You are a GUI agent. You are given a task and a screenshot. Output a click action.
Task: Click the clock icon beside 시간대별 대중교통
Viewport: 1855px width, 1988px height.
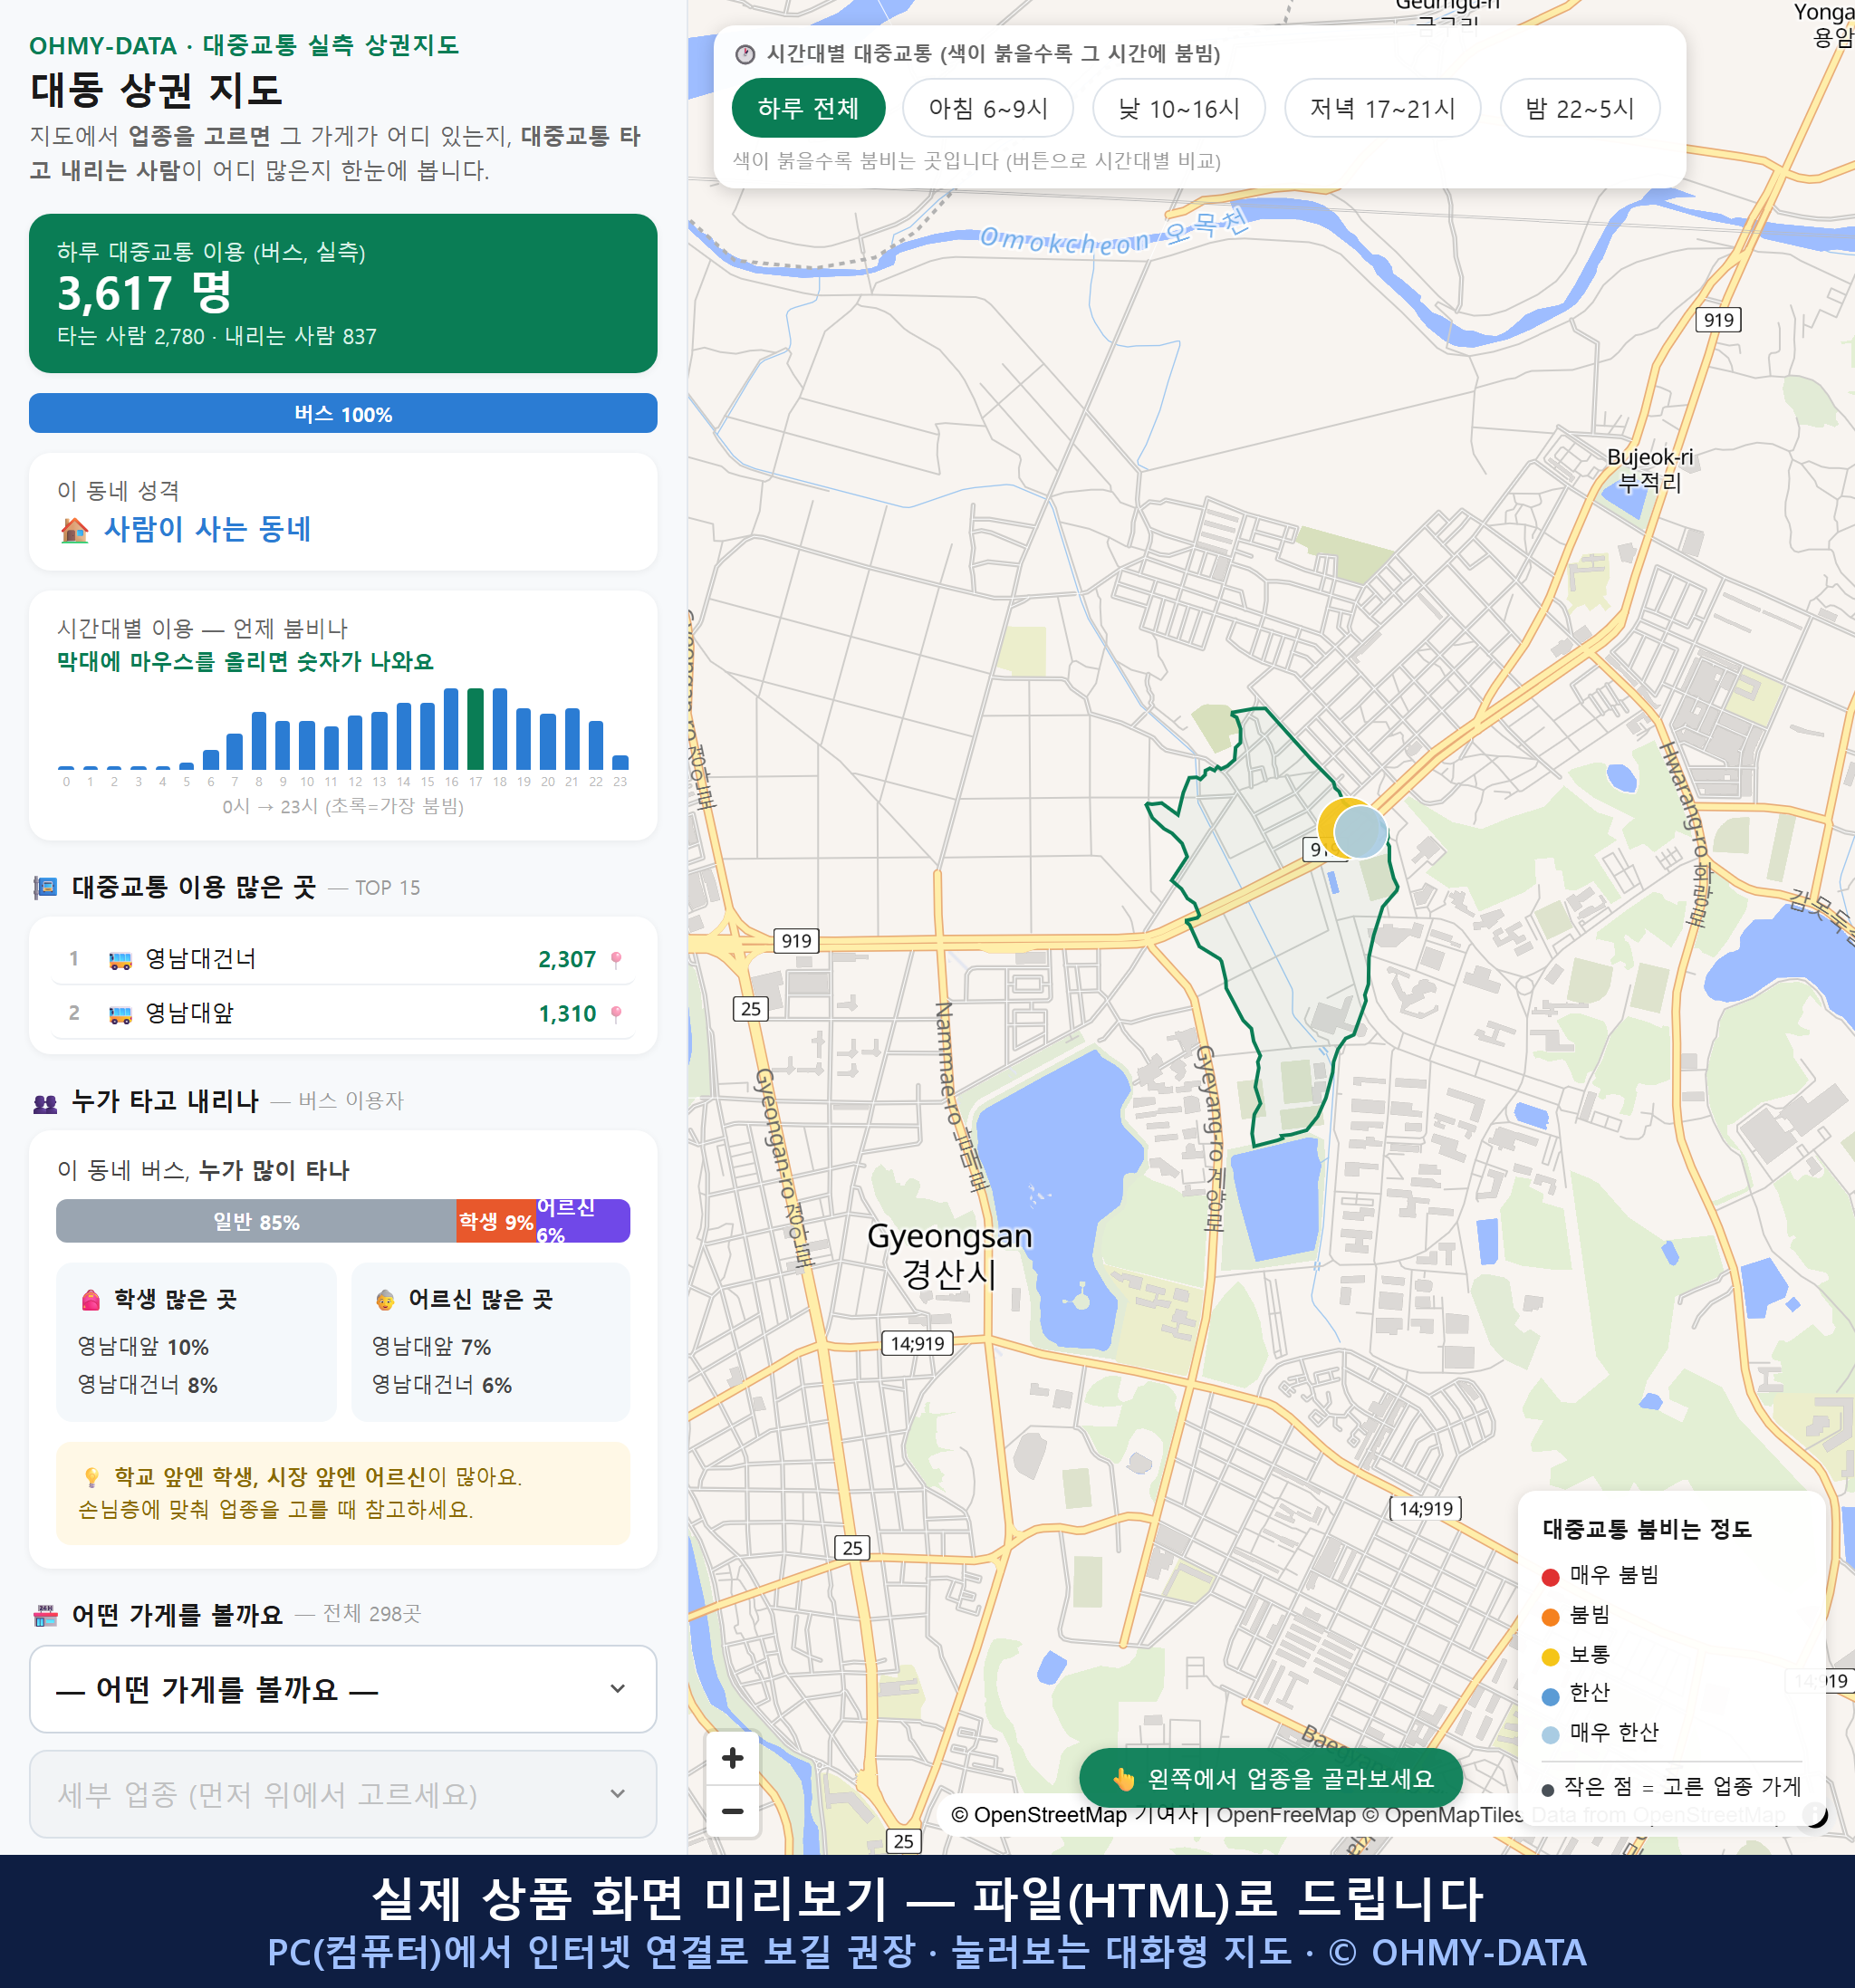745,54
